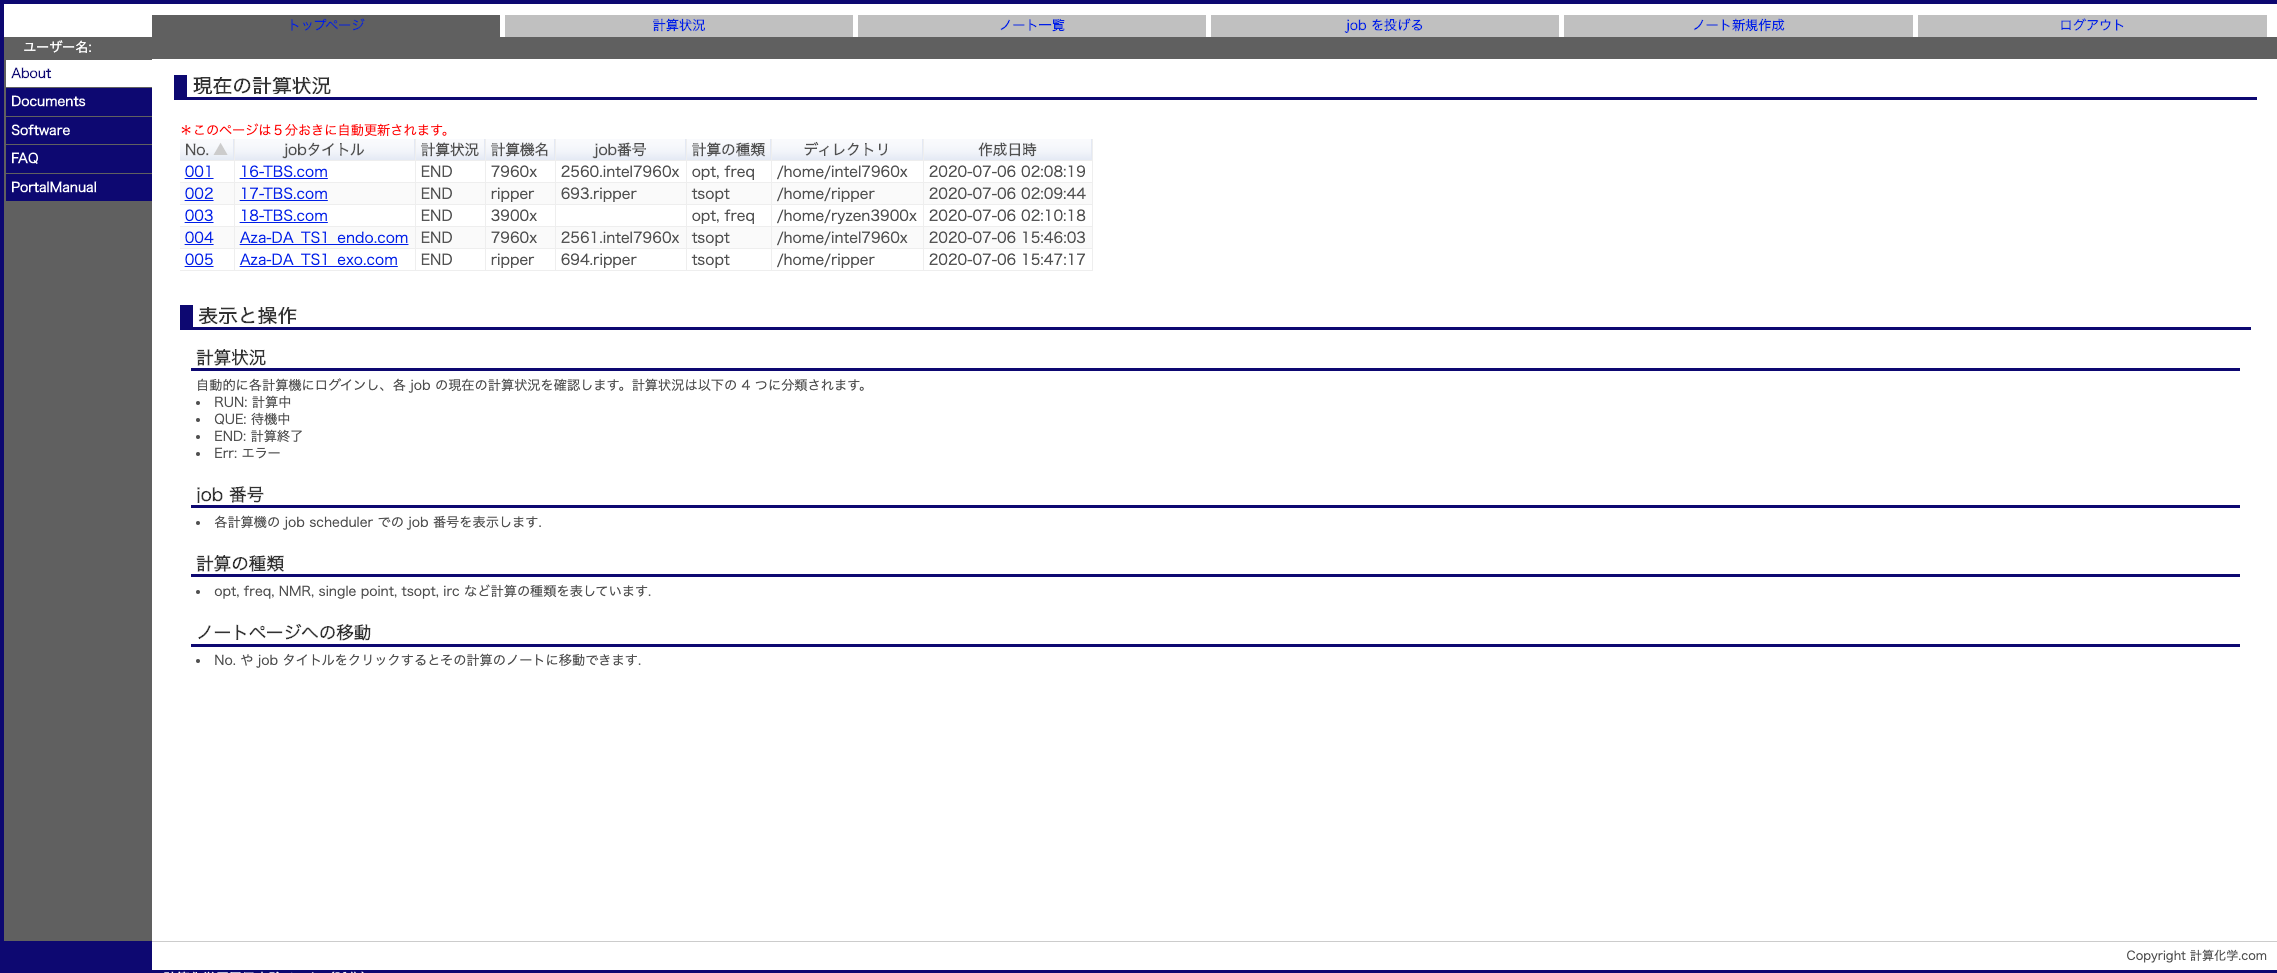
Task: Click the ログアウト tab
Action: (x=2091, y=25)
